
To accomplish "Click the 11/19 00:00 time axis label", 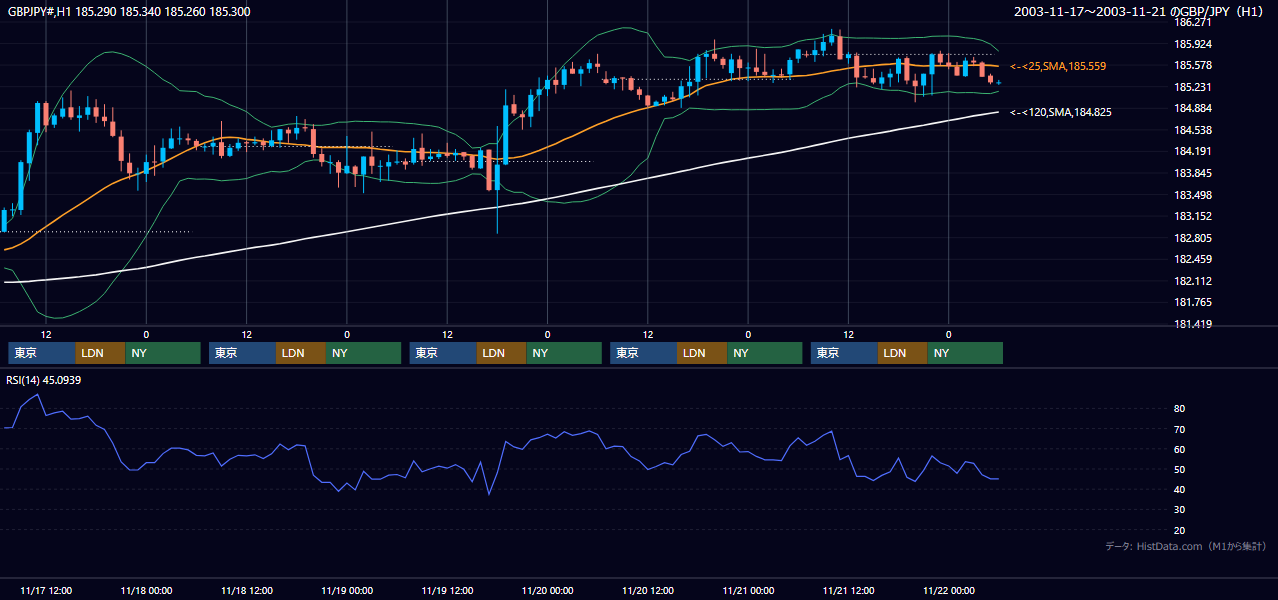I will coord(347,591).
